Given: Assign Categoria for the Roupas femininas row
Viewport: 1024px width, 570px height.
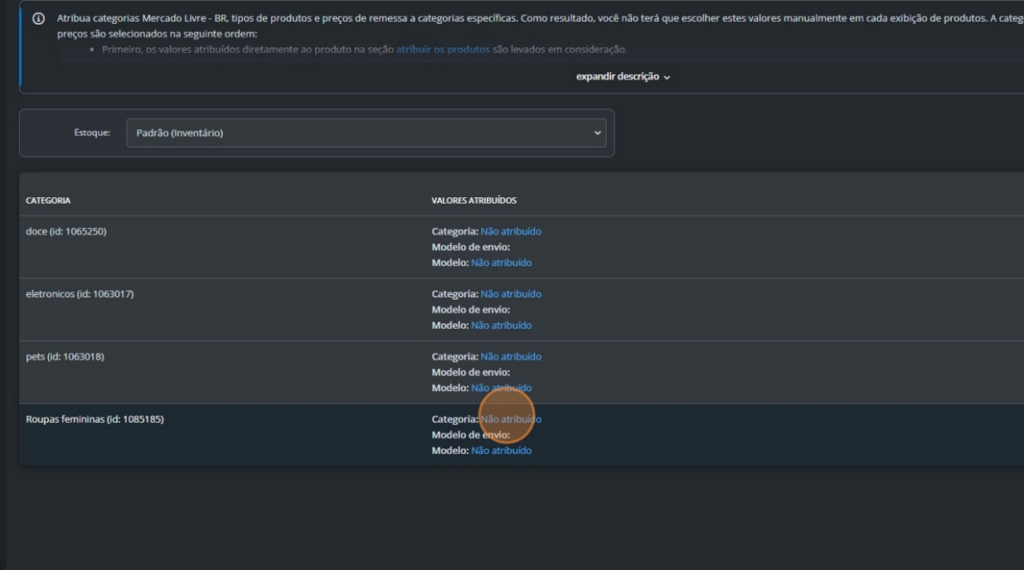Looking at the screenshot, I should [x=510, y=419].
